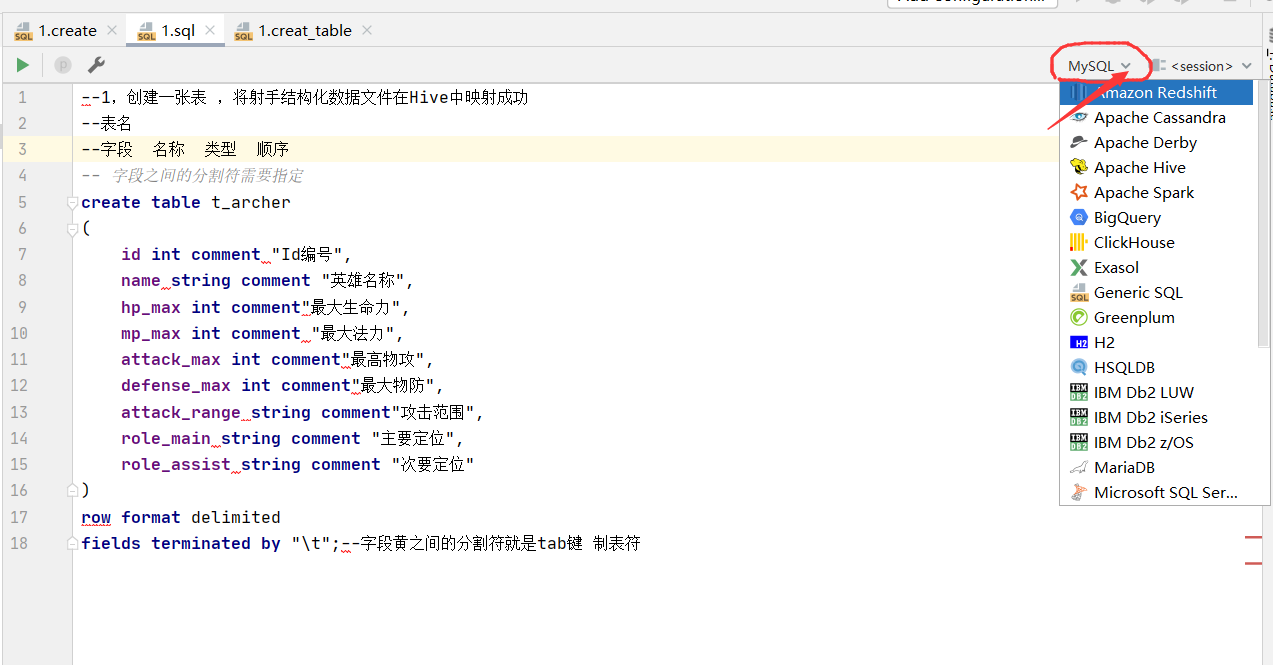Toggle fold marker at fields terminated line
This screenshot has height=665, width=1273.
(72, 543)
